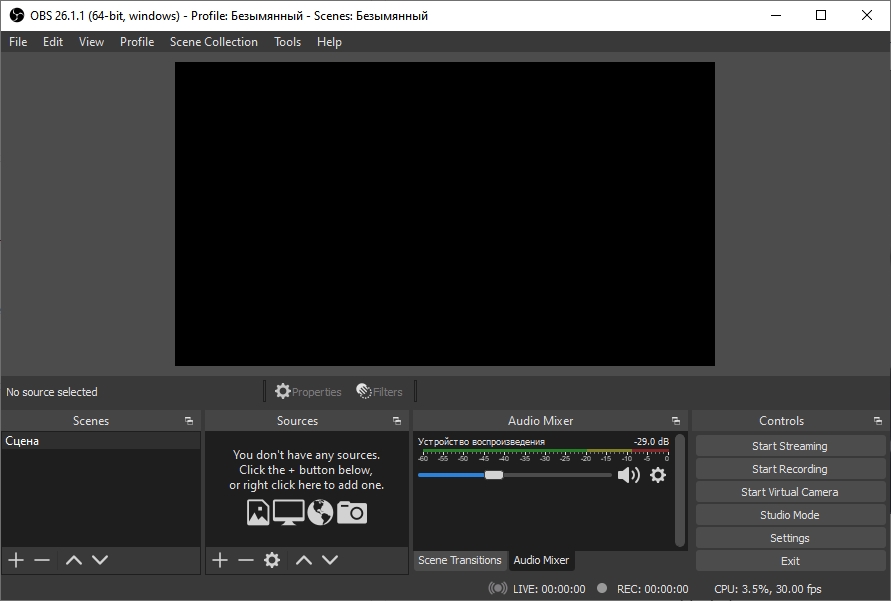This screenshot has height=601, width=891.
Task: Open the Tools menu
Action: pos(287,41)
